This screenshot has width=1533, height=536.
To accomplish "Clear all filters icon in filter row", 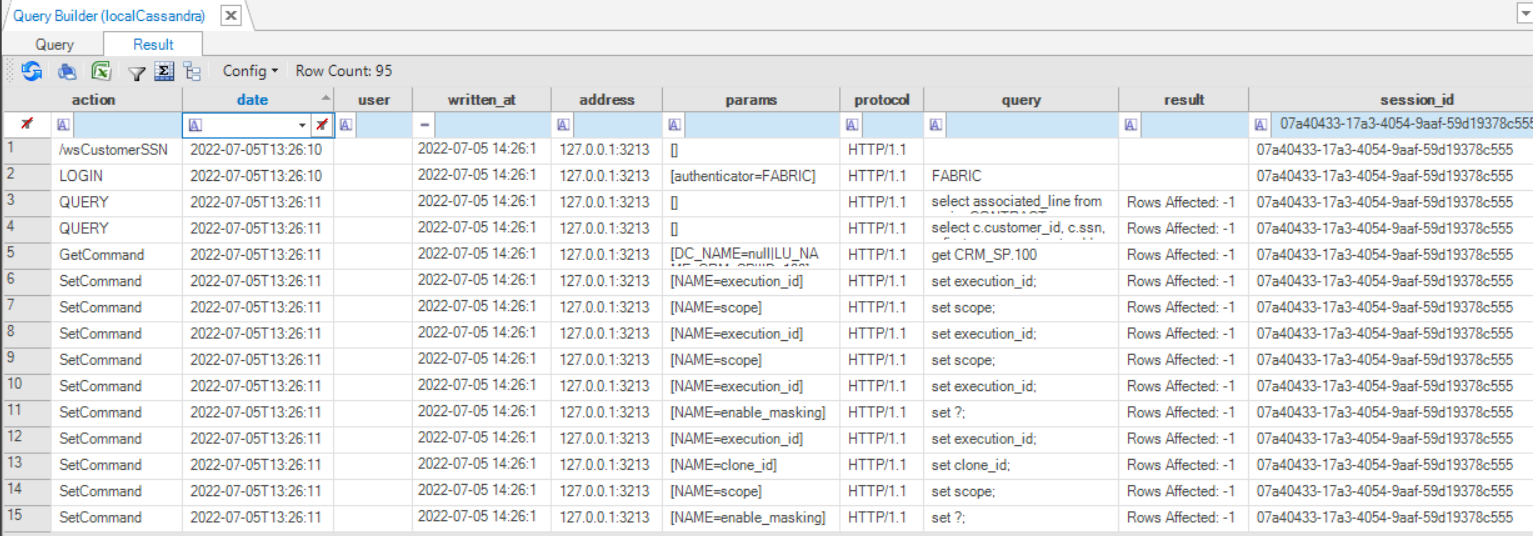I will [x=27, y=125].
